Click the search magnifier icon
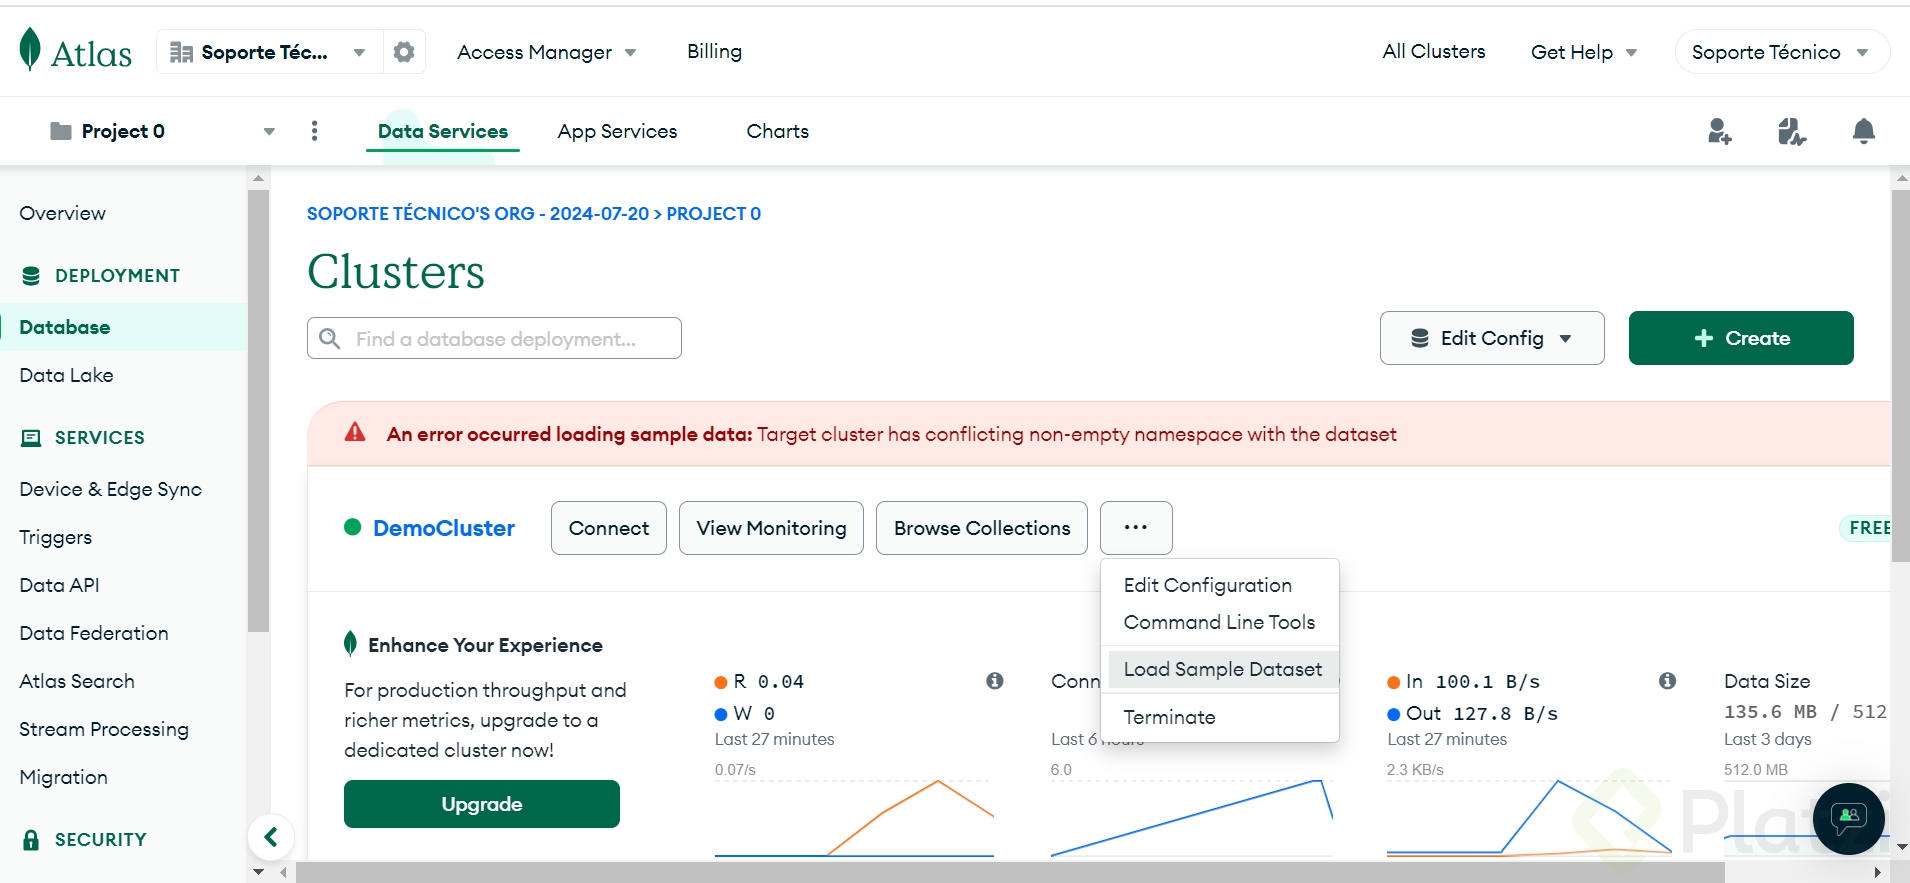Screen dimensions: 1910x883 [330, 339]
